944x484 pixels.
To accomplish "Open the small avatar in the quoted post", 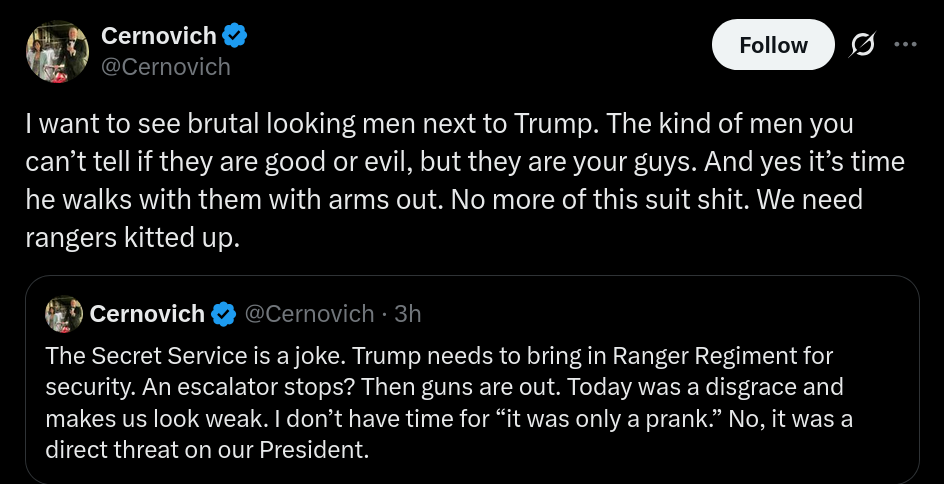I will click(x=64, y=314).
